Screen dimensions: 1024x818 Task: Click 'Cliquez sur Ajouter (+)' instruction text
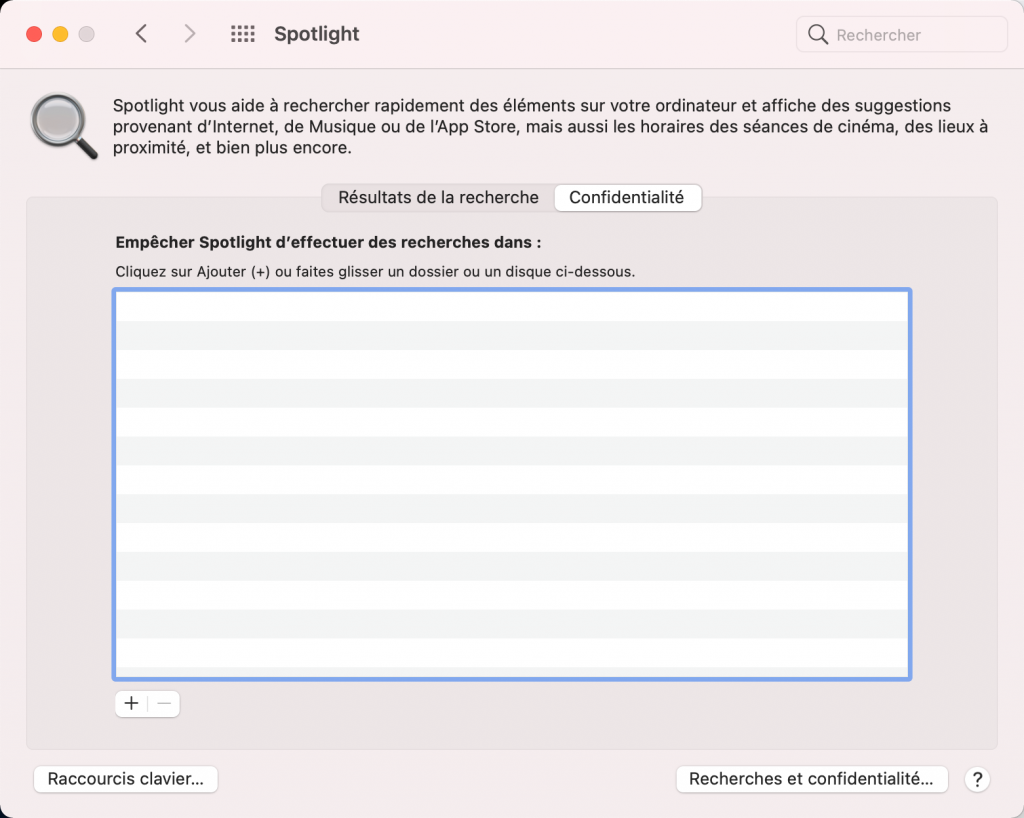coord(376,272)
